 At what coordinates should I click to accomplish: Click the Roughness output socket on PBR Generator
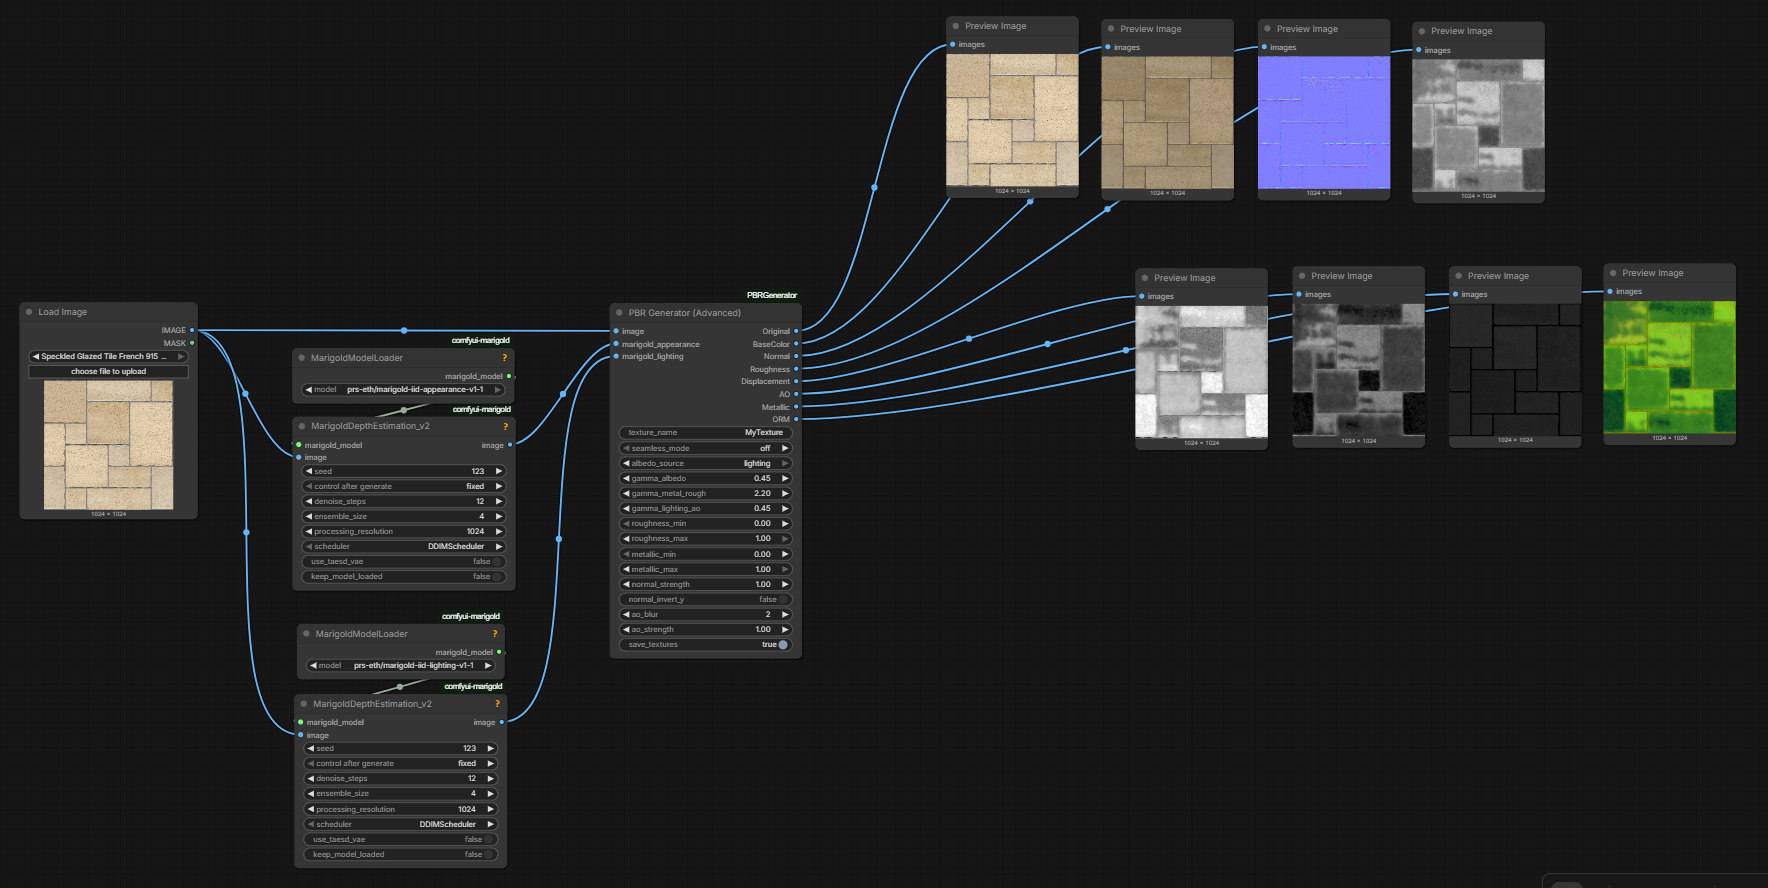click(796, 369)
